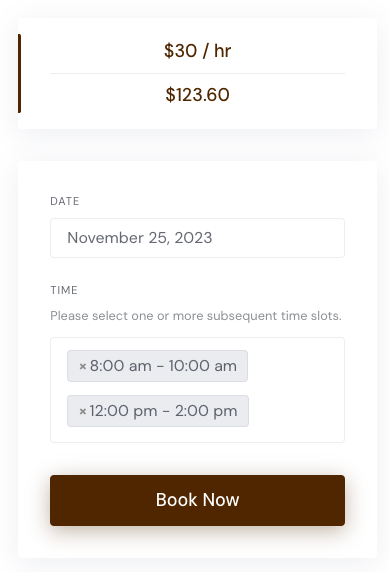
Task: Click the brown accent bar on price card
Action: coord(19,73)
